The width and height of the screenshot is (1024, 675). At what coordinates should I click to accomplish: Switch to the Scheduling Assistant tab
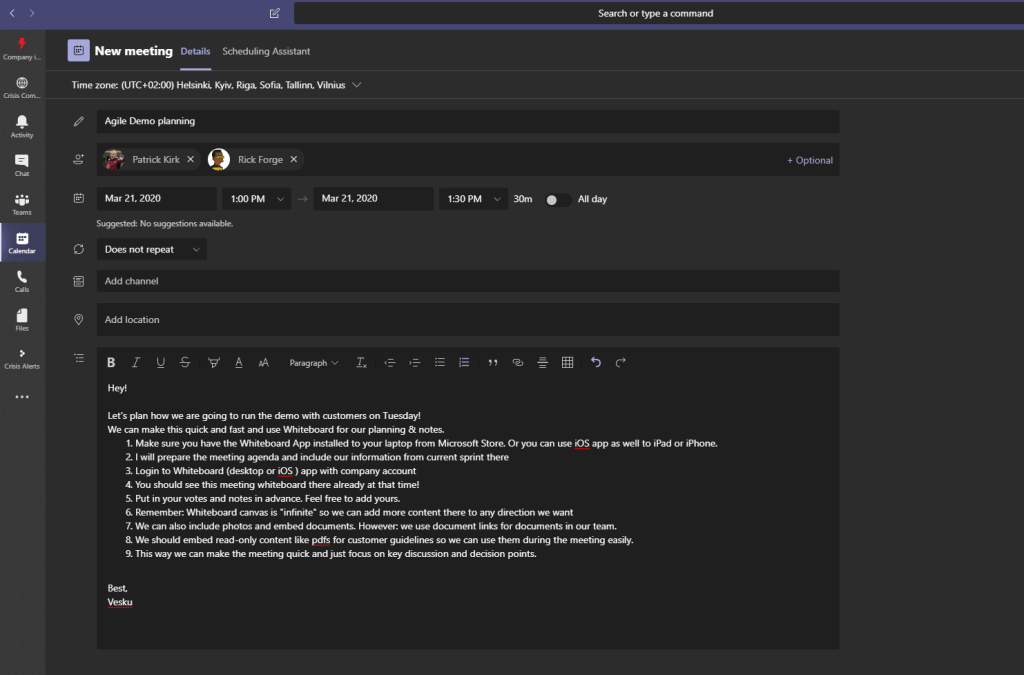coord(266,51)
